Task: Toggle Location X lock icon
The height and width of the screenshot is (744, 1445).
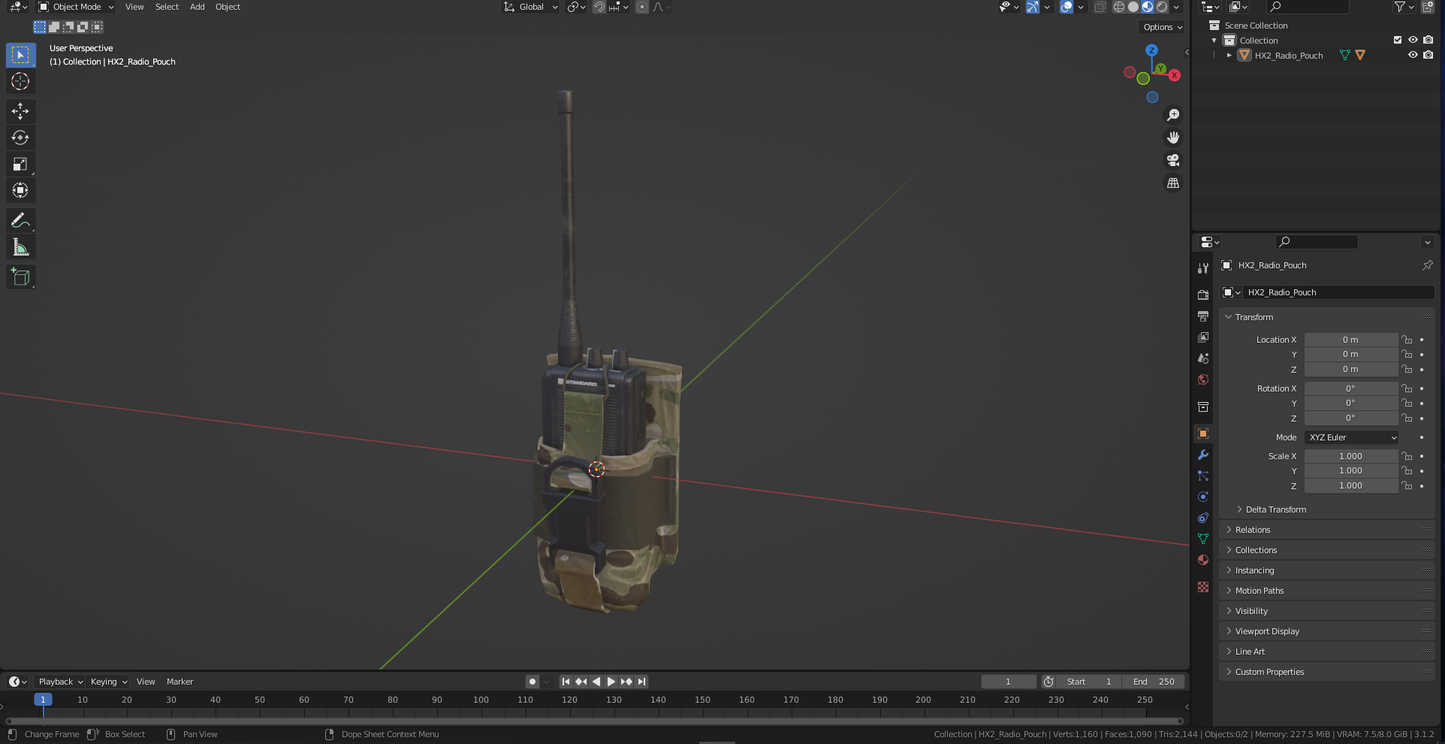Action: pyautogui.click(x=1407, y=340)
